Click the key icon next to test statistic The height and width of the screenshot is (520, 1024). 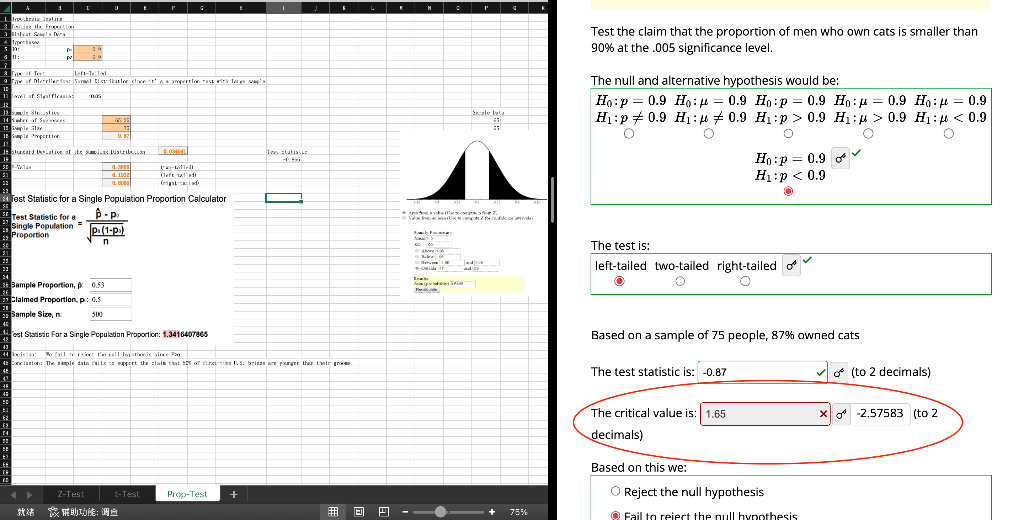pos(839,372)
